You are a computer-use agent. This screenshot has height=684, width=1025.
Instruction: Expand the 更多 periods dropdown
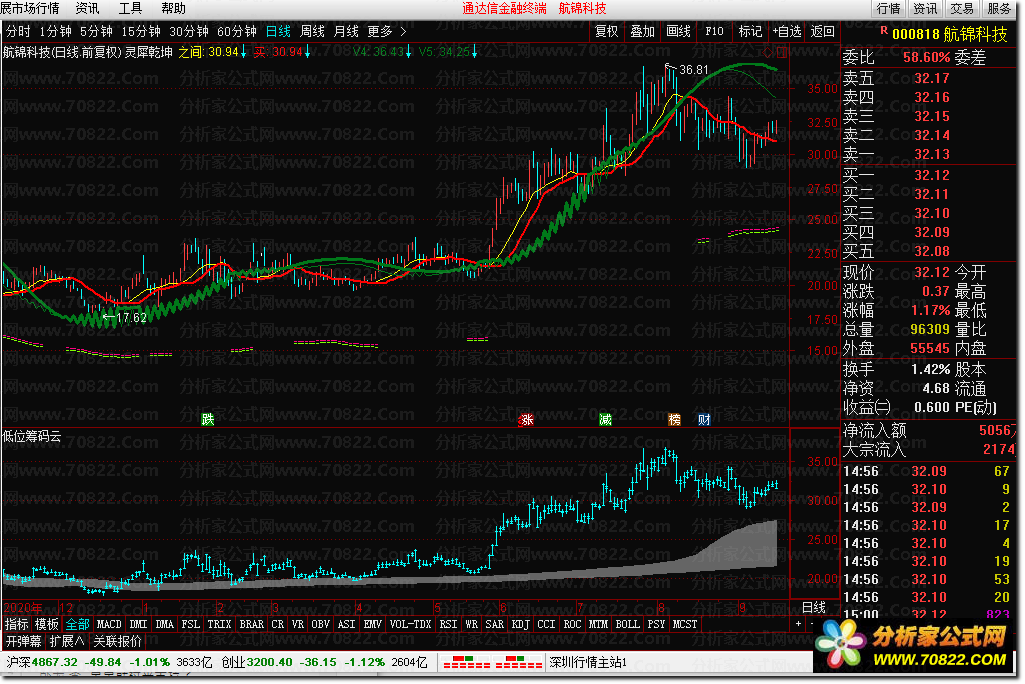point(386,31)
